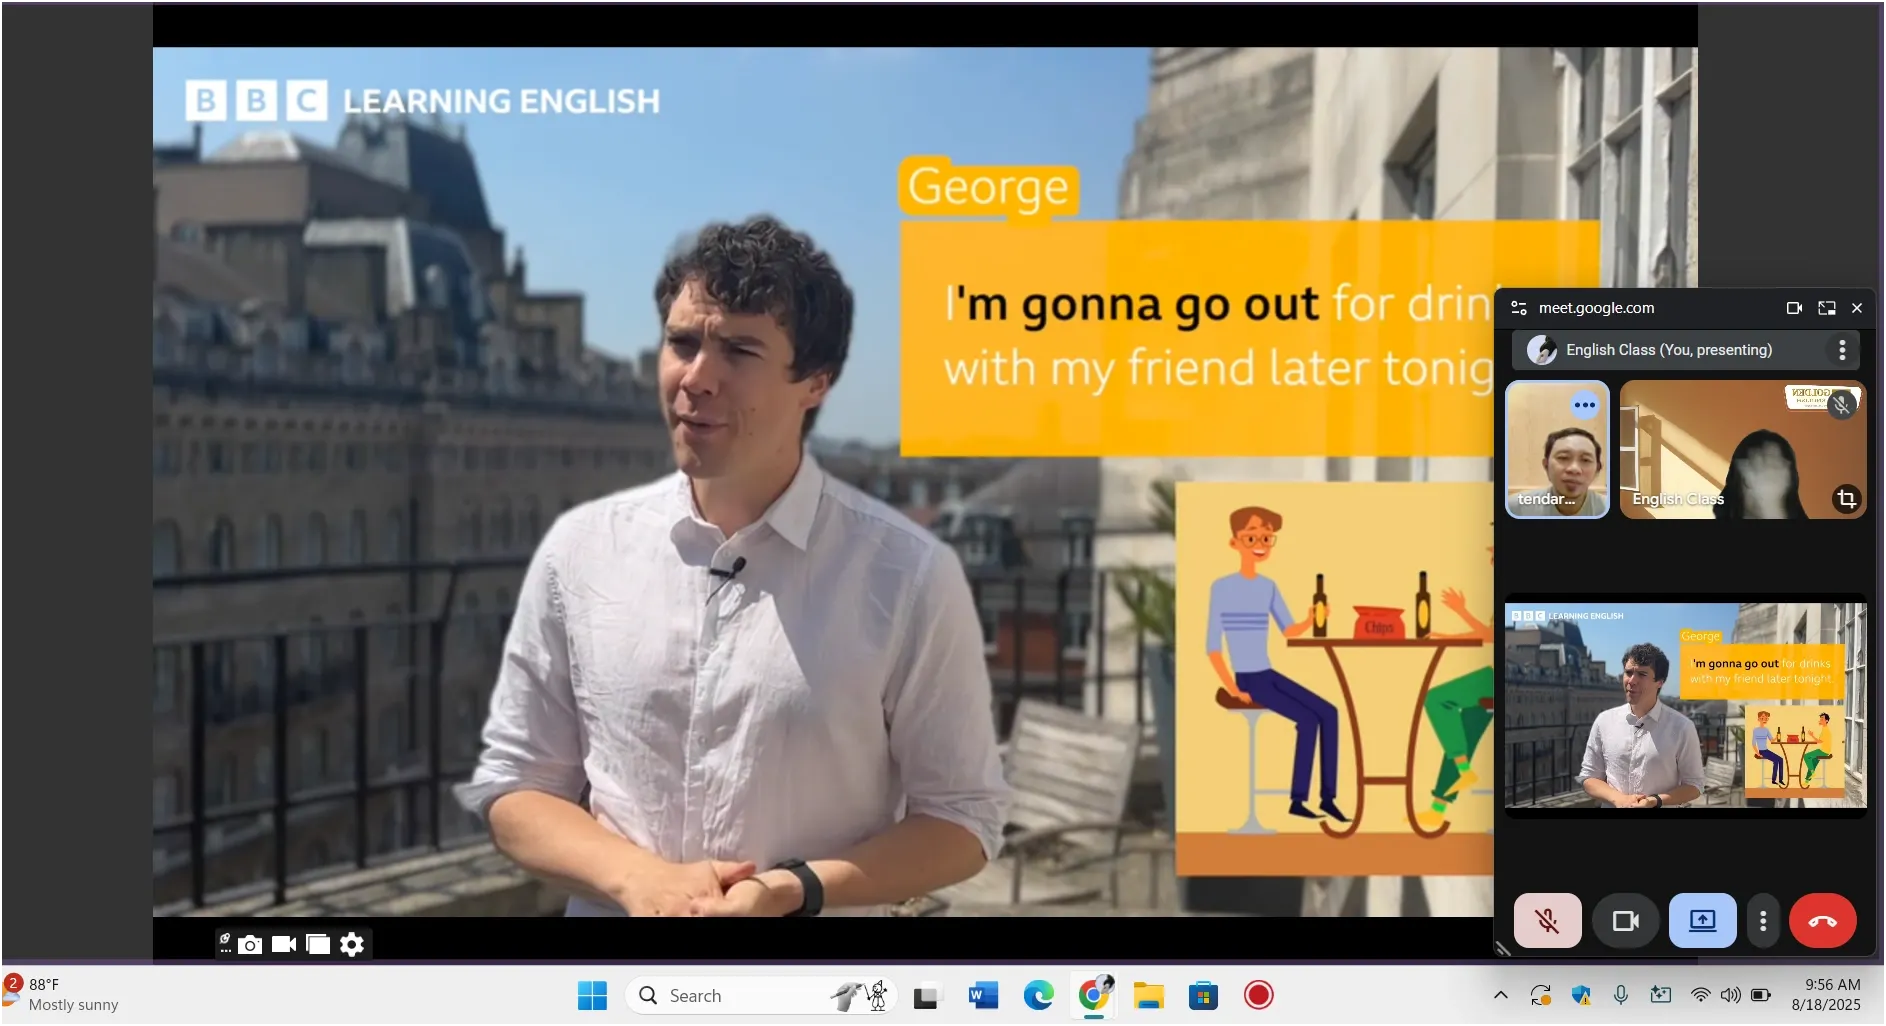Image resolution: width=1886 pixels, height=1026 pixels.
Task: Open options on the tendar participant tile
Action: [1585, 405]
